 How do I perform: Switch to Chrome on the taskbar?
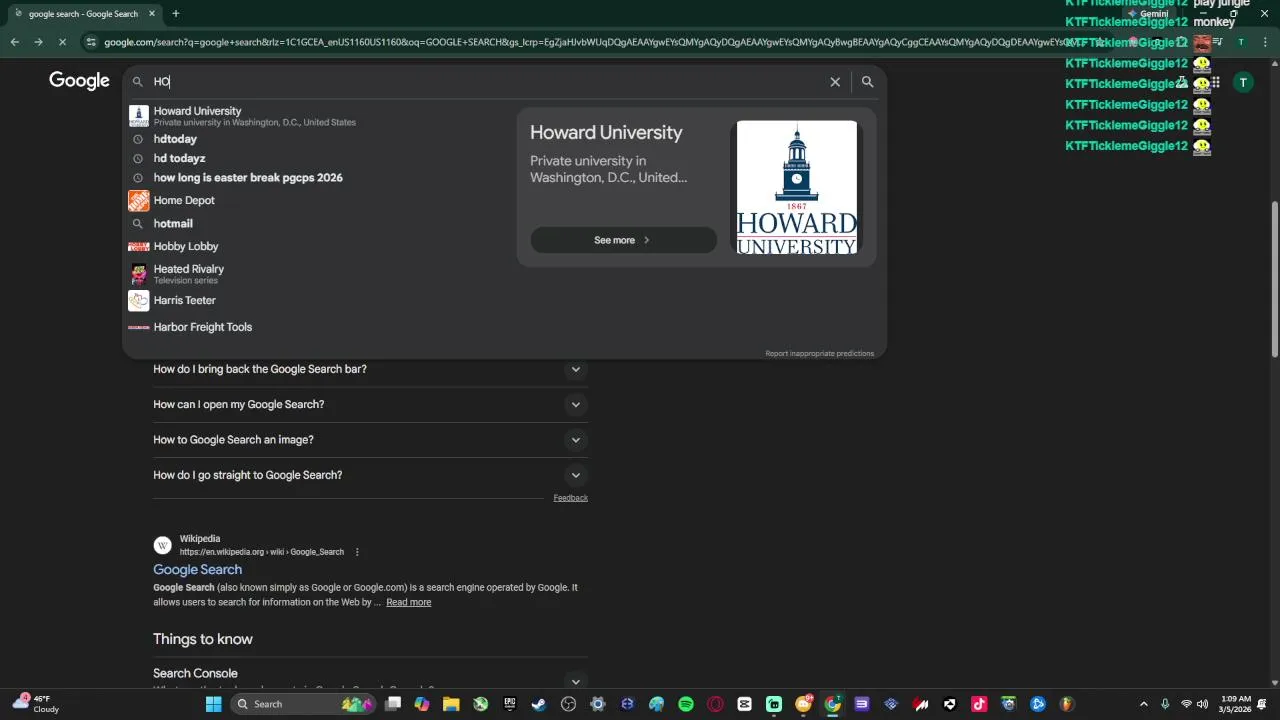pyautogui.click(x=832, y=704)
